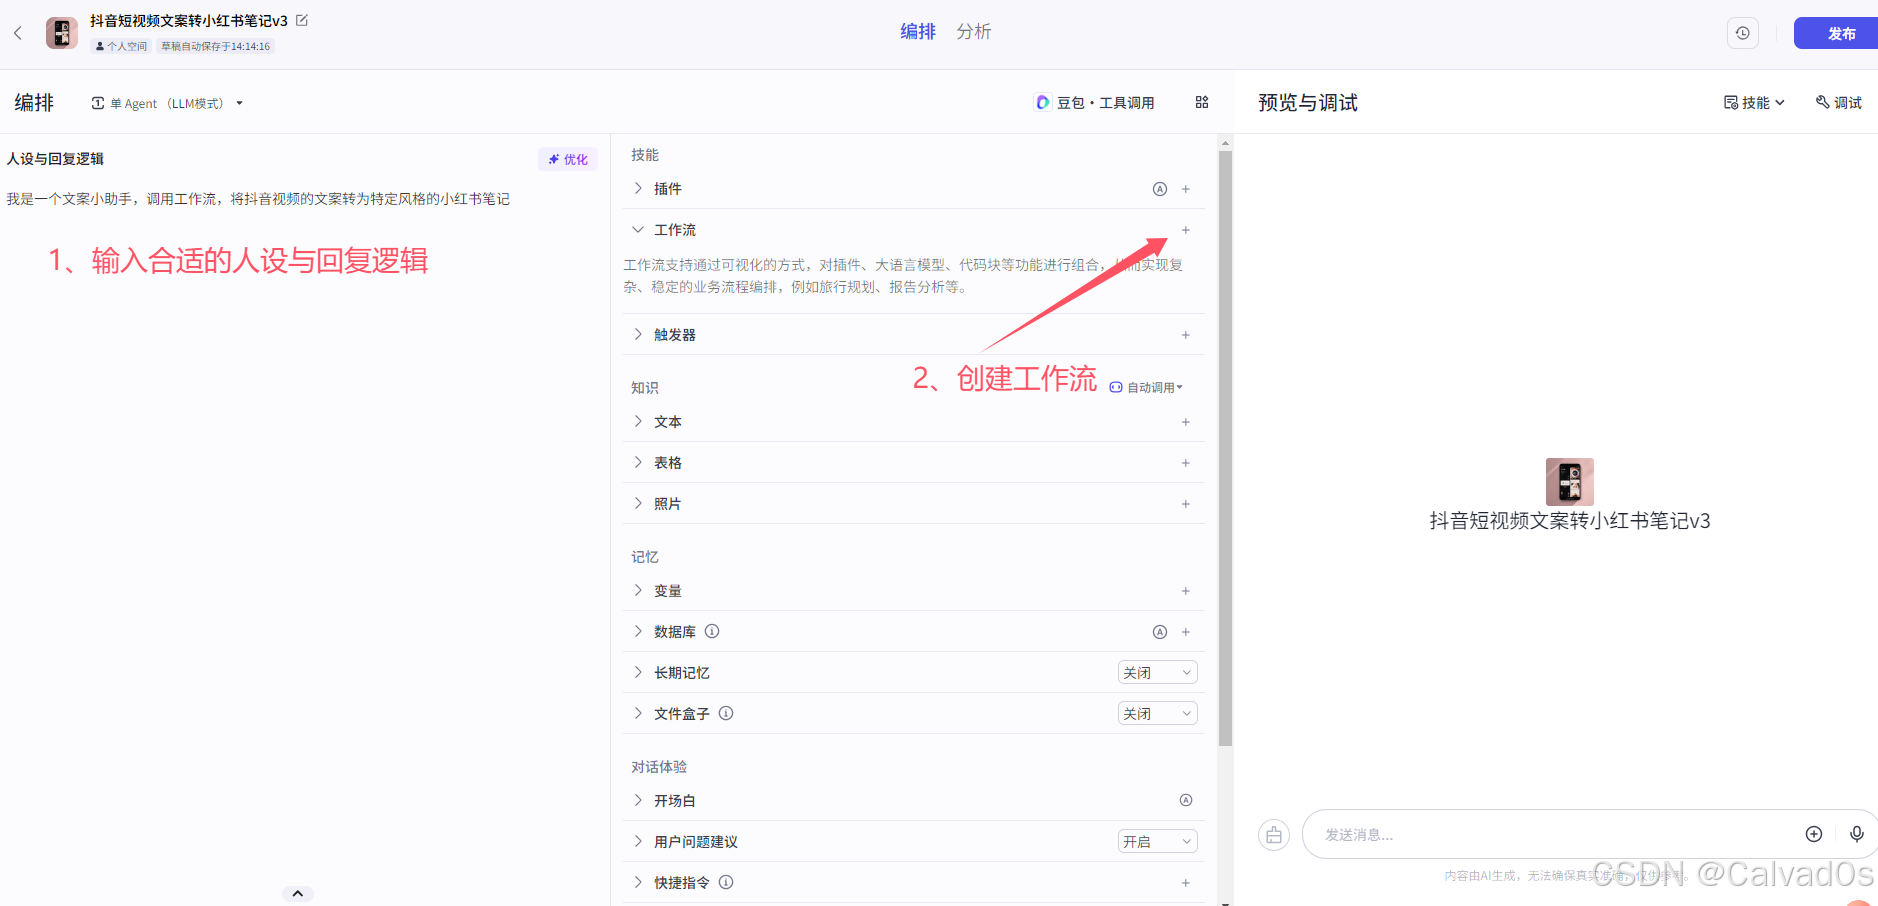Open the 长期记忆 关闭 dropdown
The width and height of the screenshot is (1878, 906).
click(x=1157, y=672)
